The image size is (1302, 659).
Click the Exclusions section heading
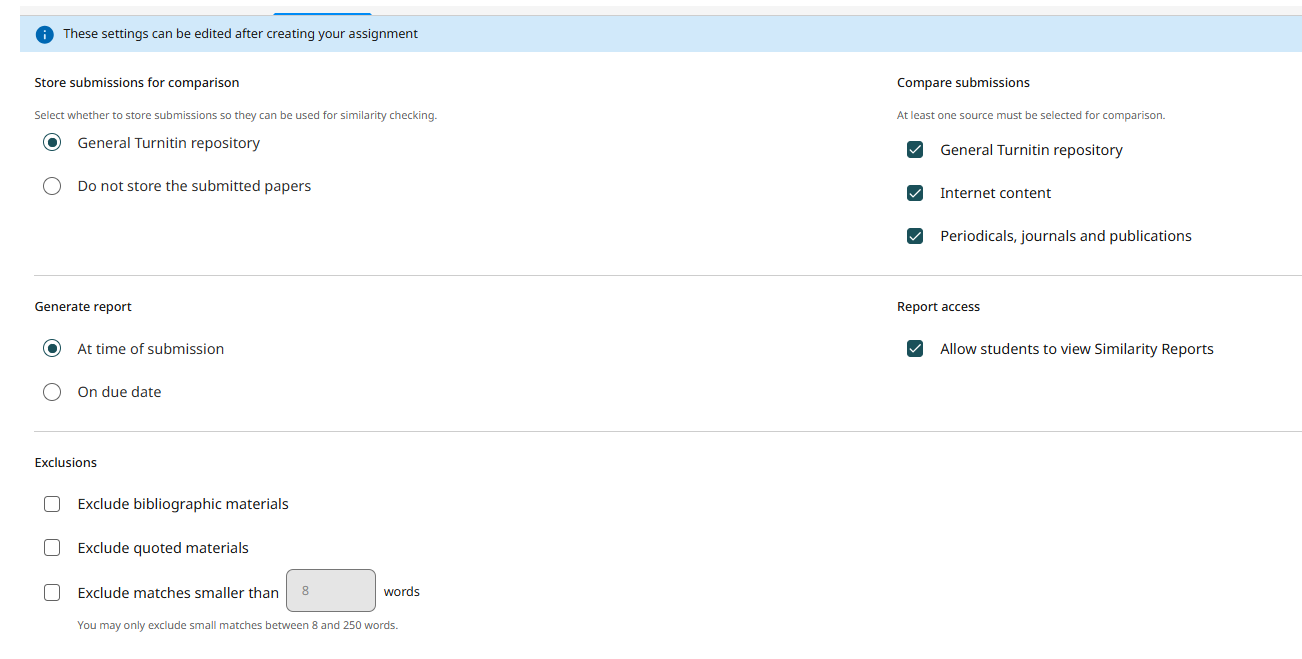(x=66, y=463)
